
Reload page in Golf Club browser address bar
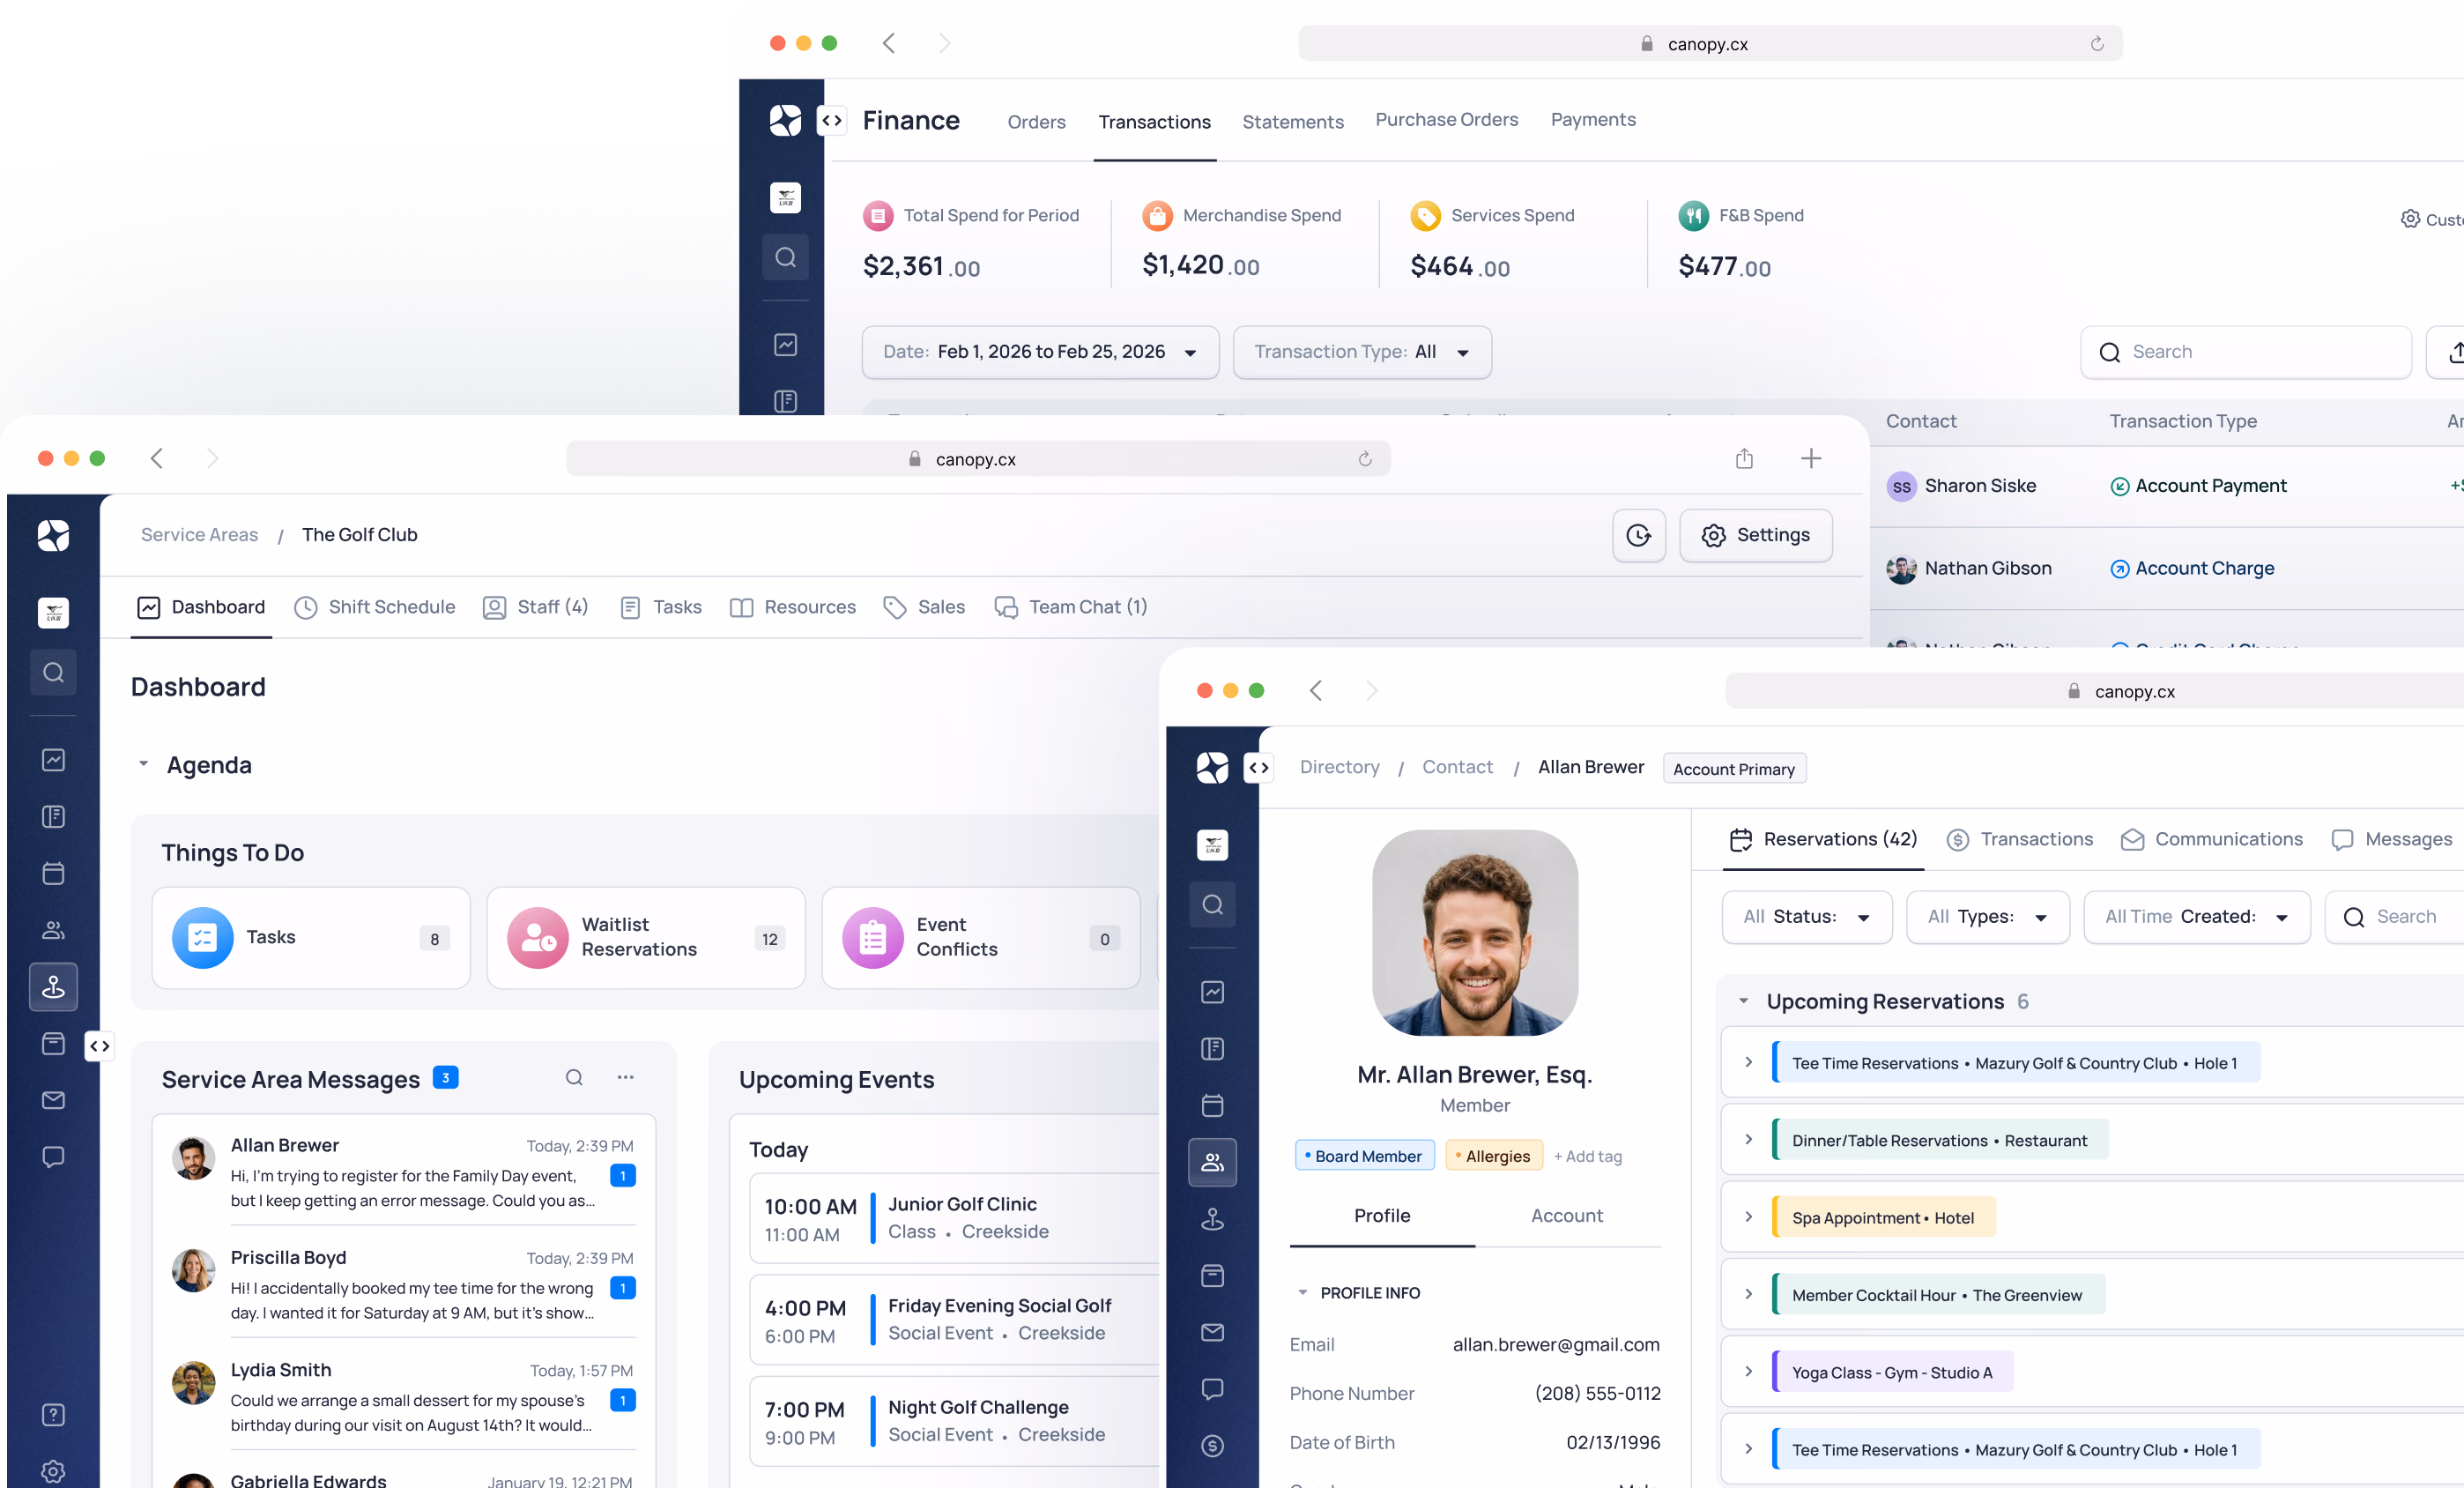point(1364,458)
